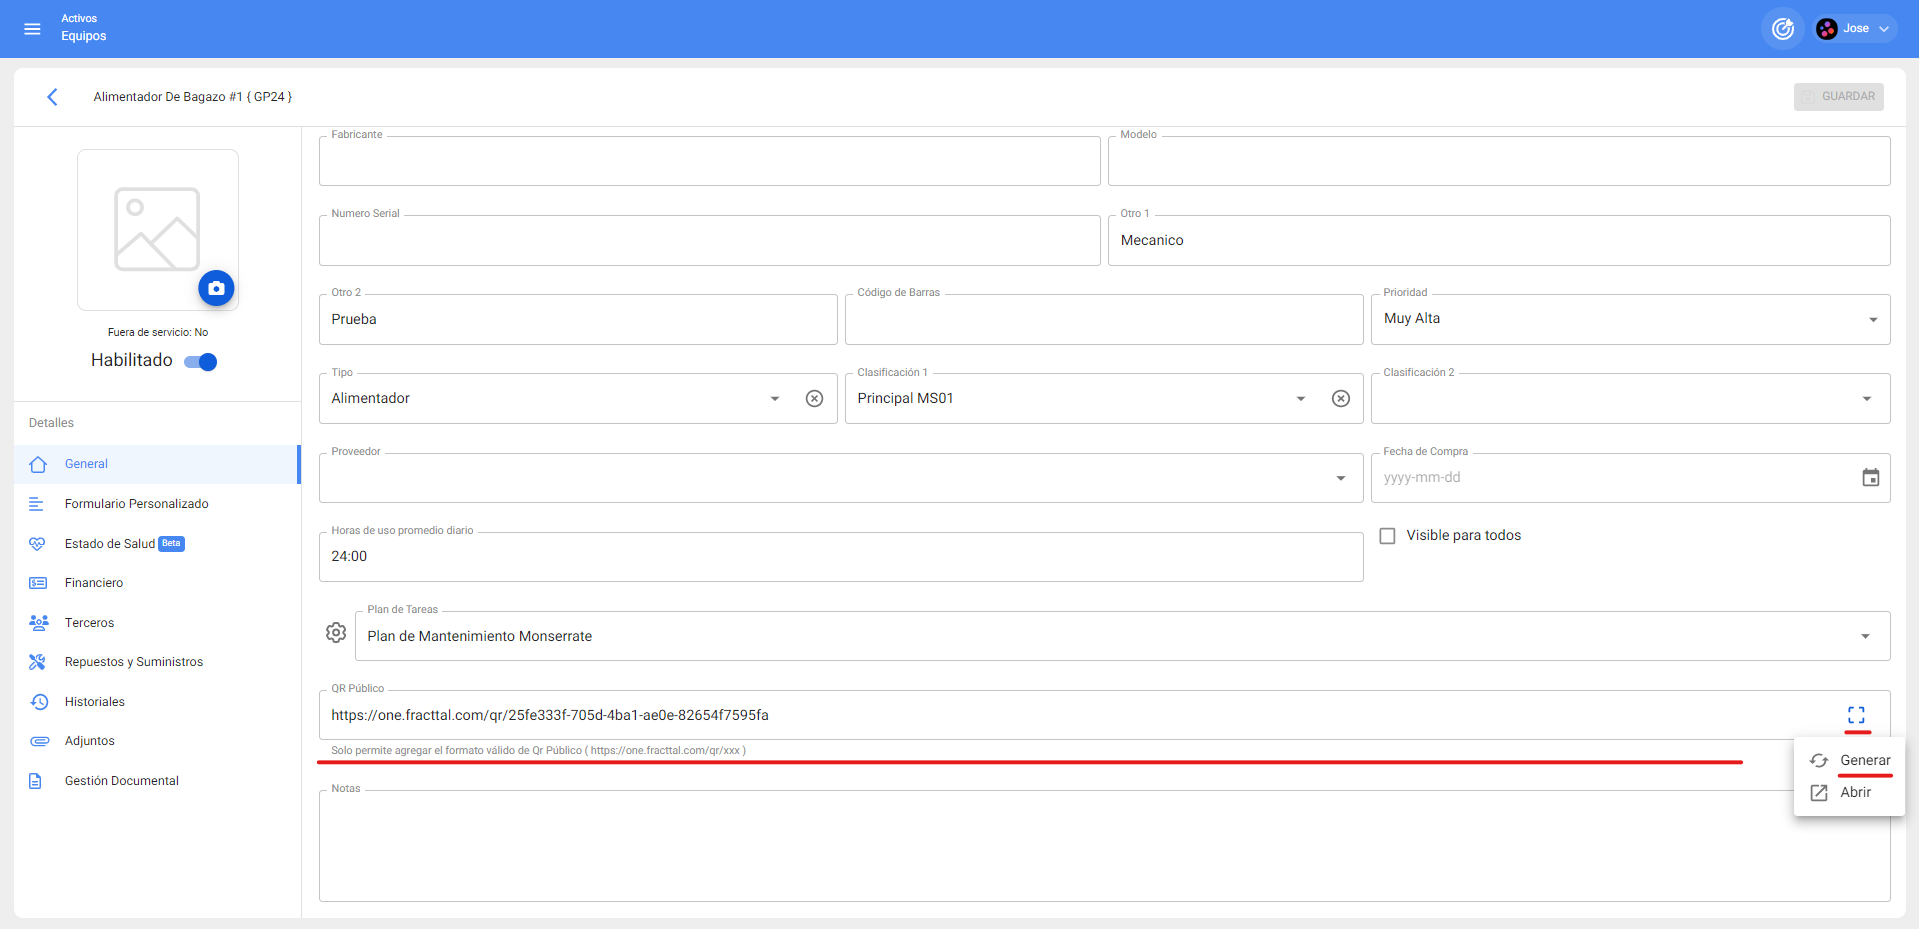1919x929 pixels.
Task: Toggle the Habilitado switch
Action: (x=201, y=362)
